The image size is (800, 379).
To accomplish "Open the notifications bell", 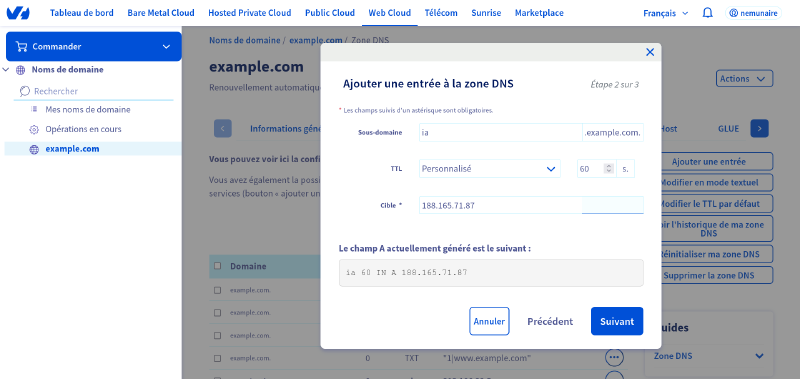I will pos(708,13).
